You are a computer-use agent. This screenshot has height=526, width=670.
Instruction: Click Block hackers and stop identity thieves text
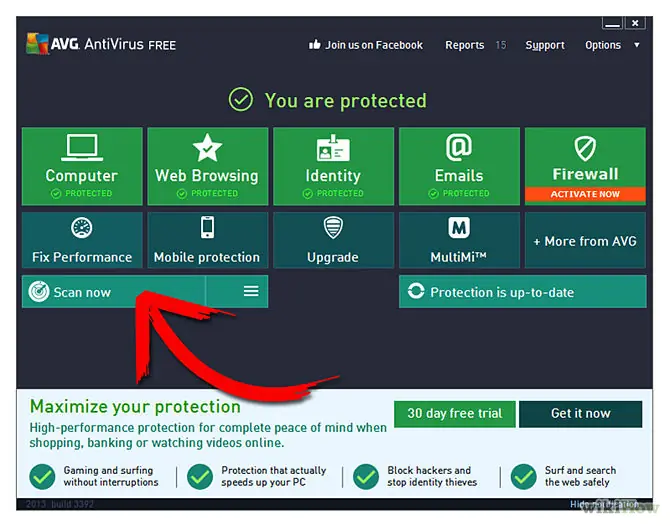[432, 476]
